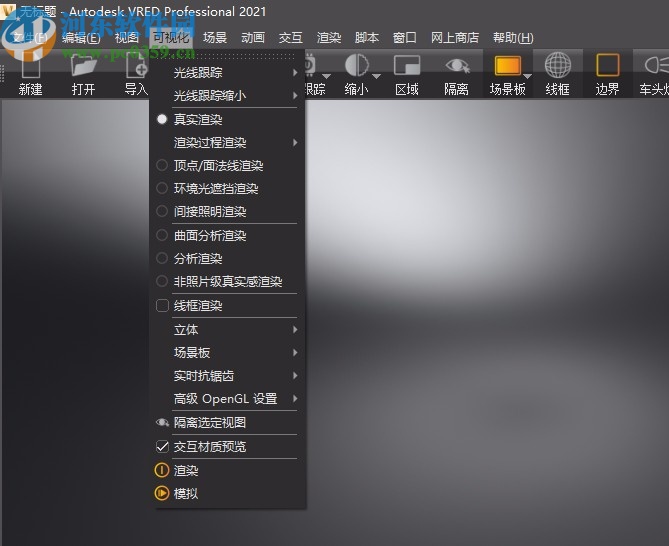Screen dimensions: 669x546
Task: Open the 场景 menu
Action: pos(215,38)
